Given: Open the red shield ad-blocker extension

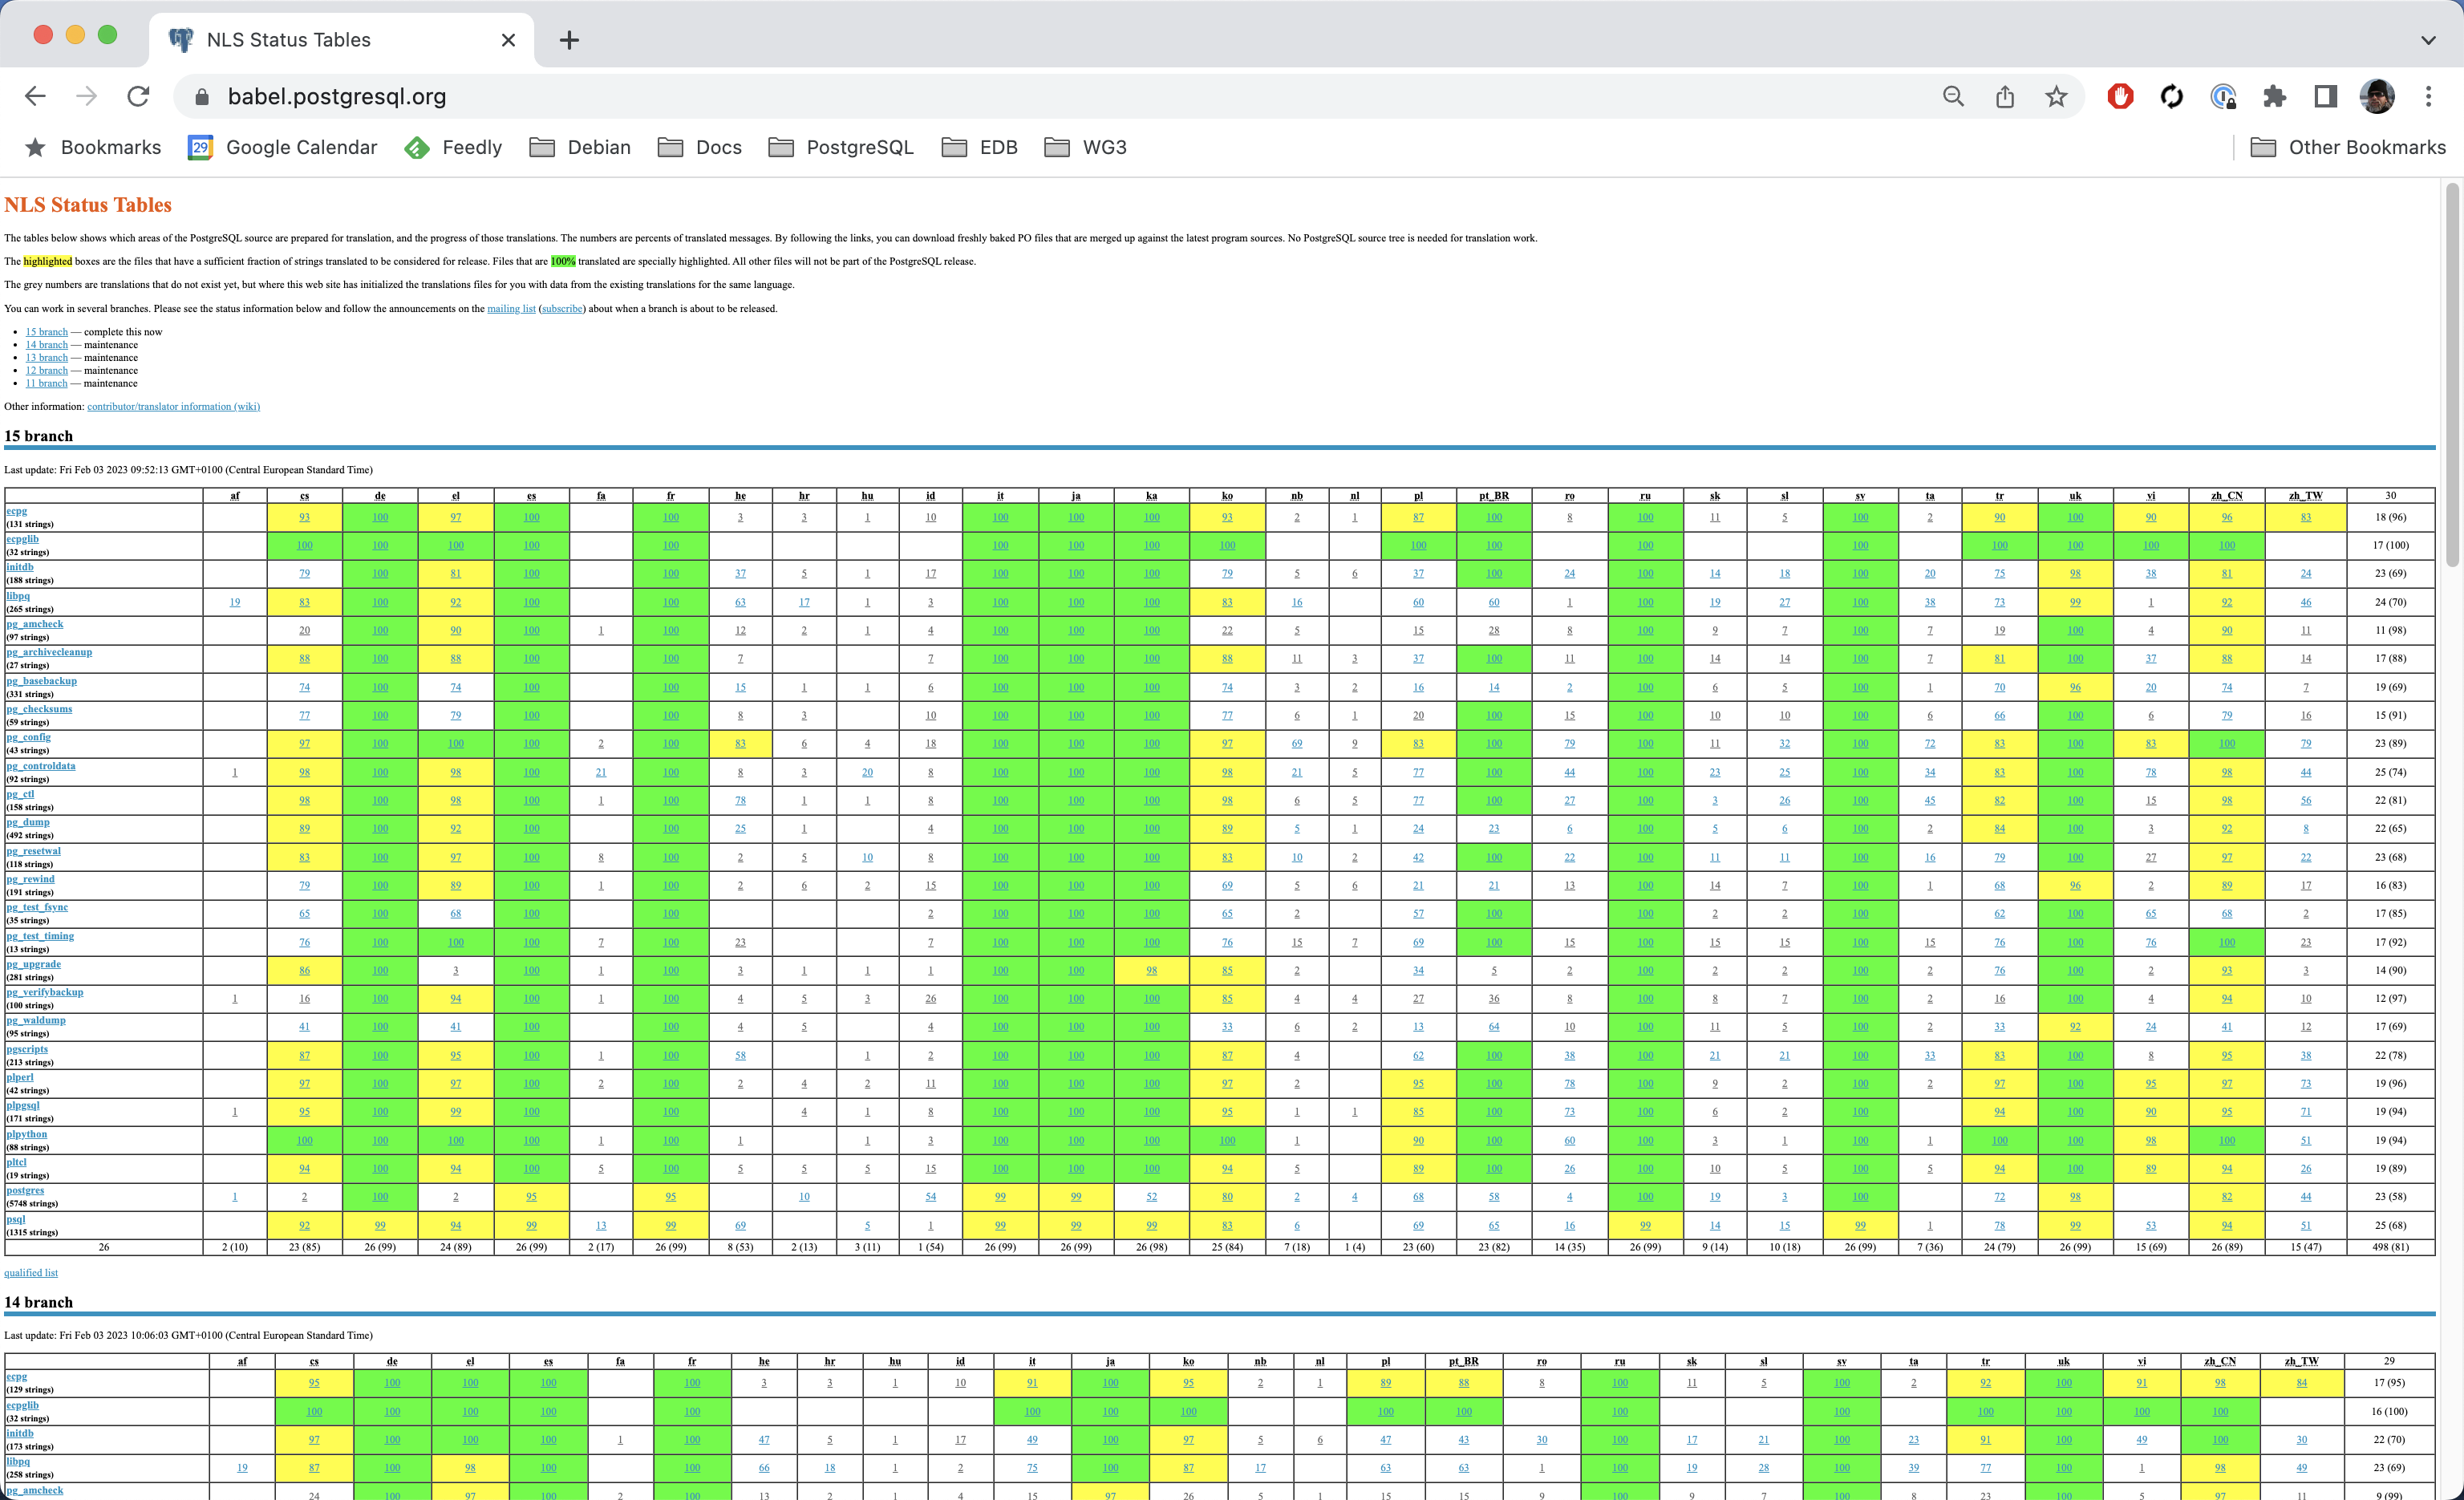Looking at the screenshot, I should (2120, 96).
